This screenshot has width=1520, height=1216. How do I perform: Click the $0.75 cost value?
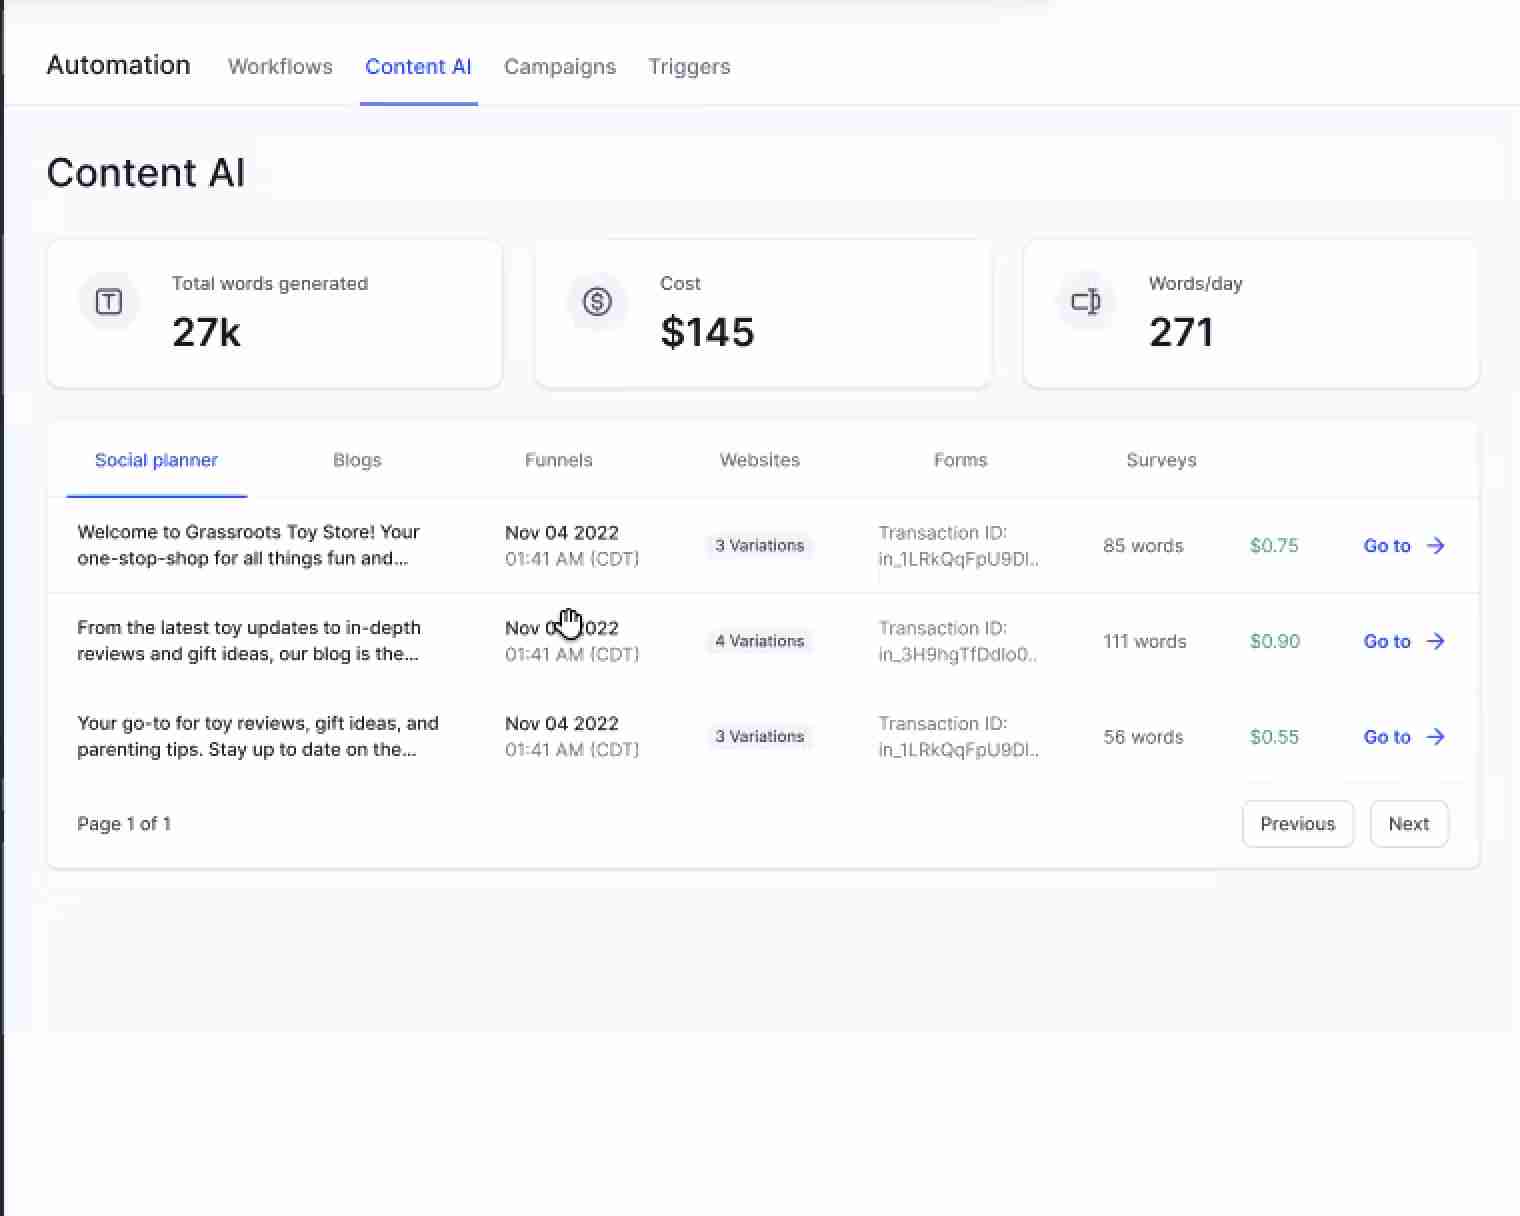coord(1274,545)
